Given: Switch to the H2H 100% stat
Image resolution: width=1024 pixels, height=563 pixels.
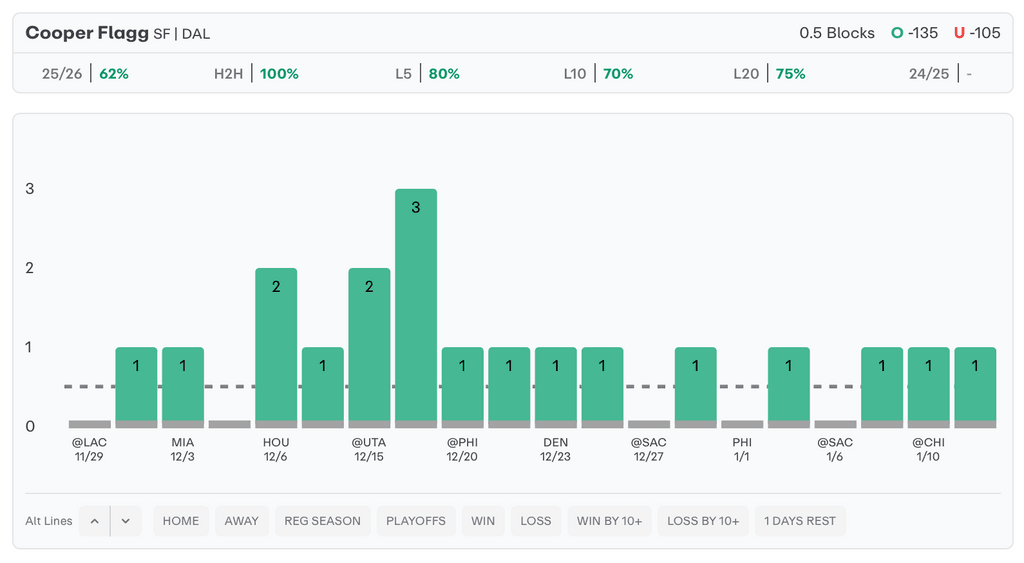Looking at the screenshot, I should pos(256,74).
